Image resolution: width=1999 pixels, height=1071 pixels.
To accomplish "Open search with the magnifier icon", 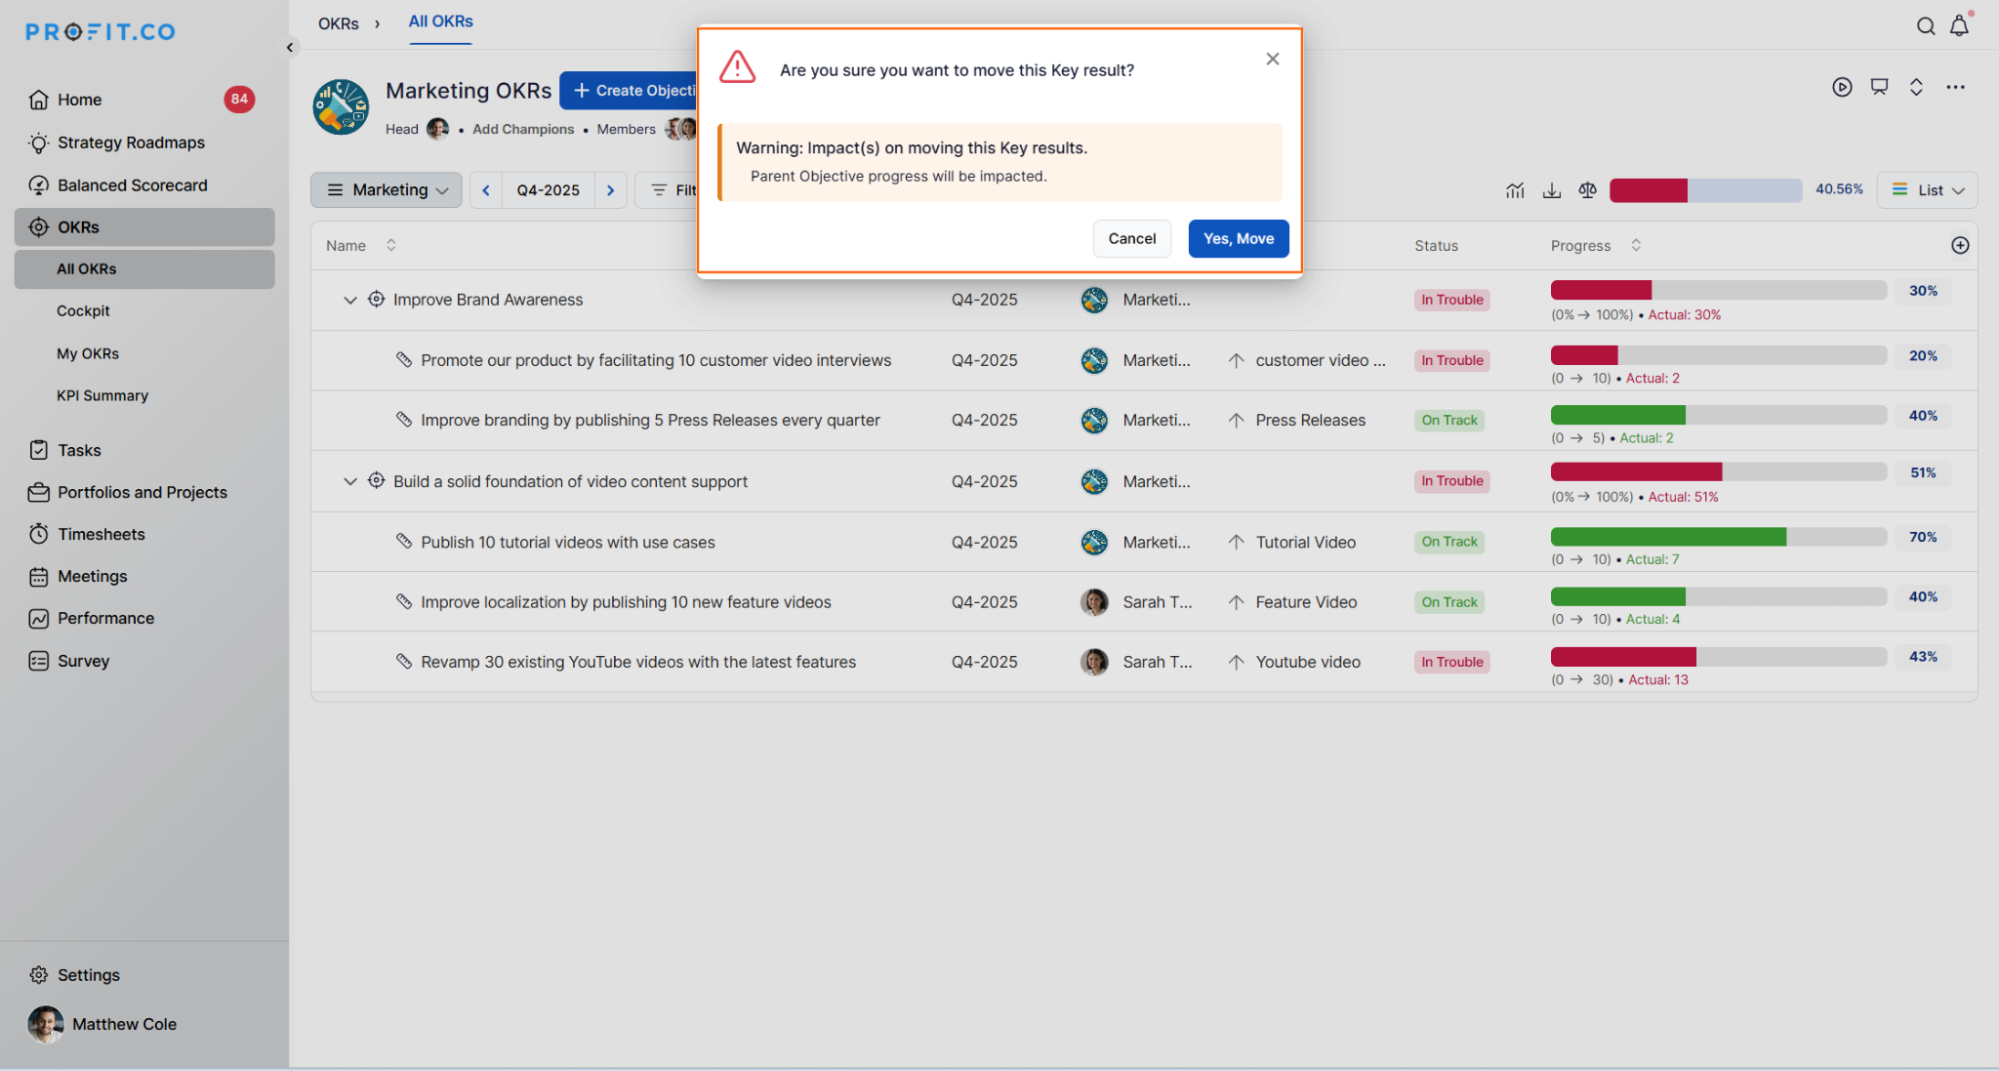I will click(x=1925, y=27).
